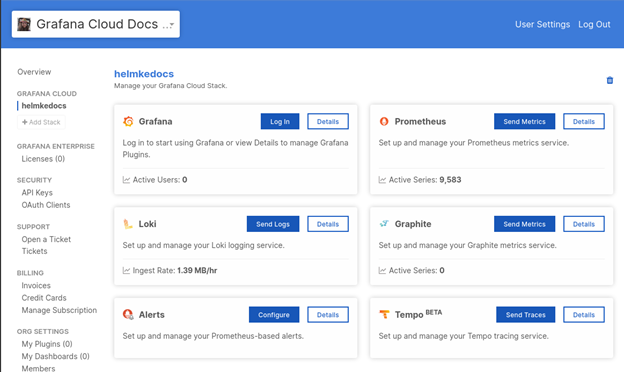Click the Tempo logo icon
This screenshot has height=372, width=624.
pyautogui.click(x=384, y=314)
